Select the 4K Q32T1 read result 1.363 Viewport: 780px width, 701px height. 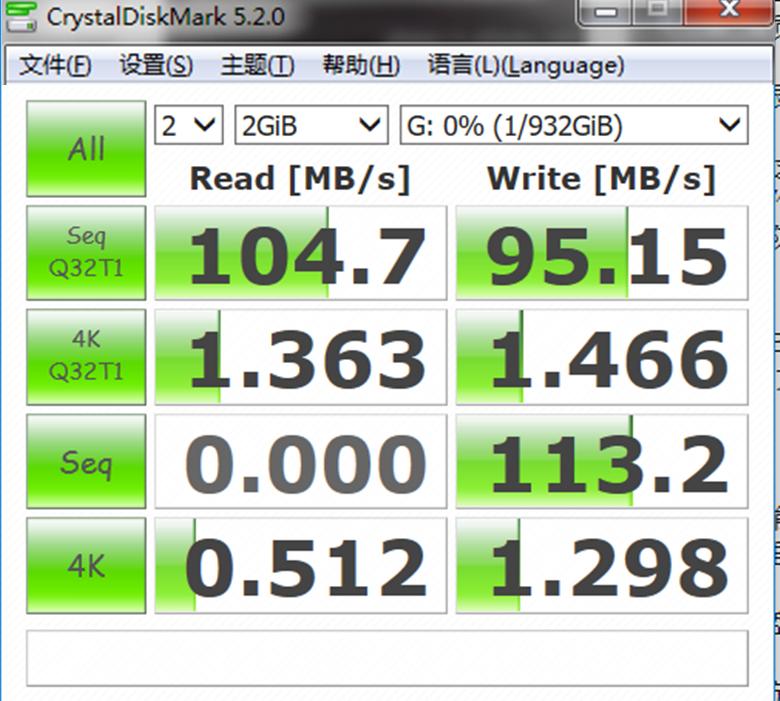301,357
